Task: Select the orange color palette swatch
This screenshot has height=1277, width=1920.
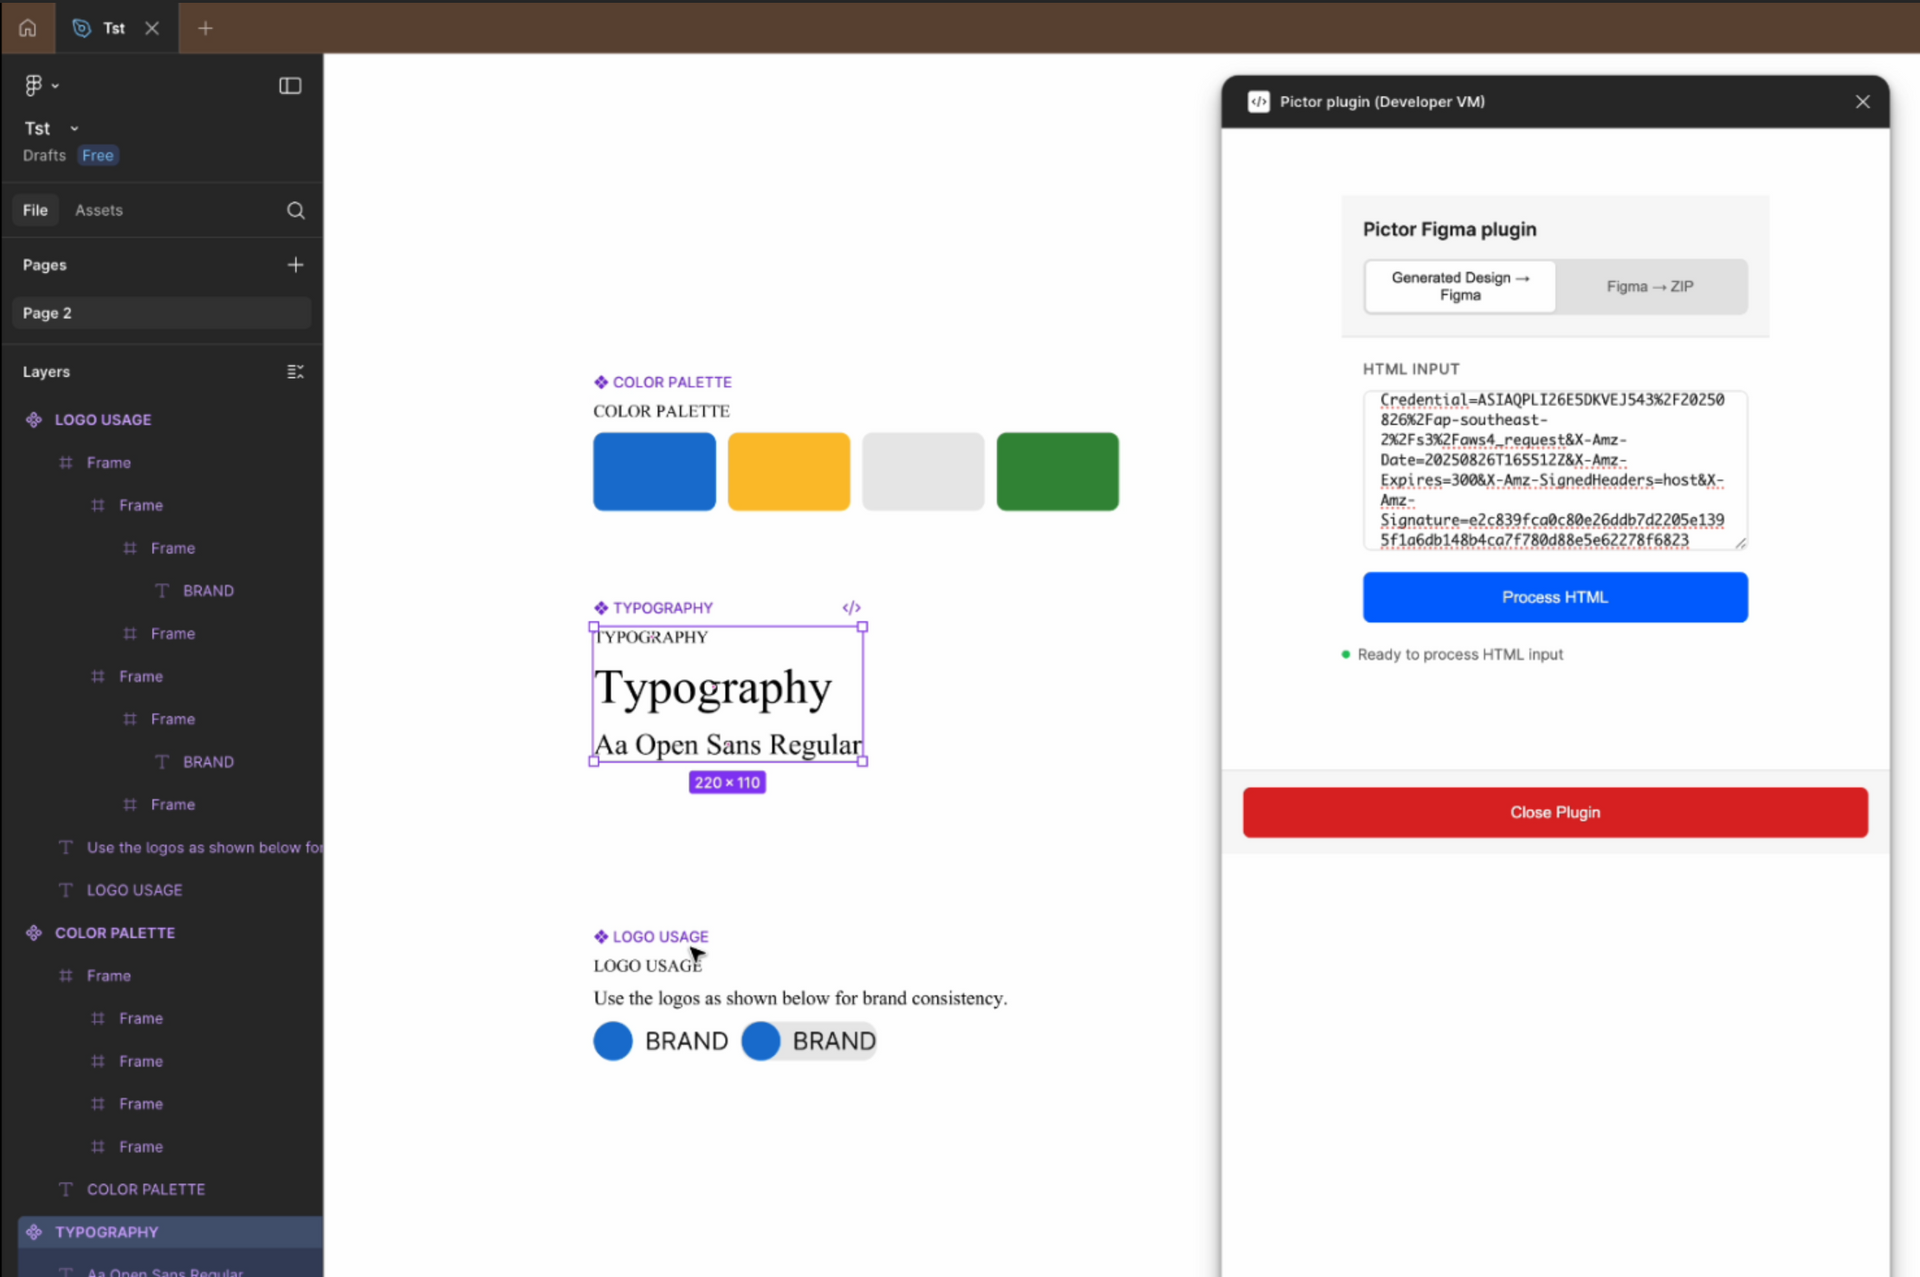Action: click(788, 472)
